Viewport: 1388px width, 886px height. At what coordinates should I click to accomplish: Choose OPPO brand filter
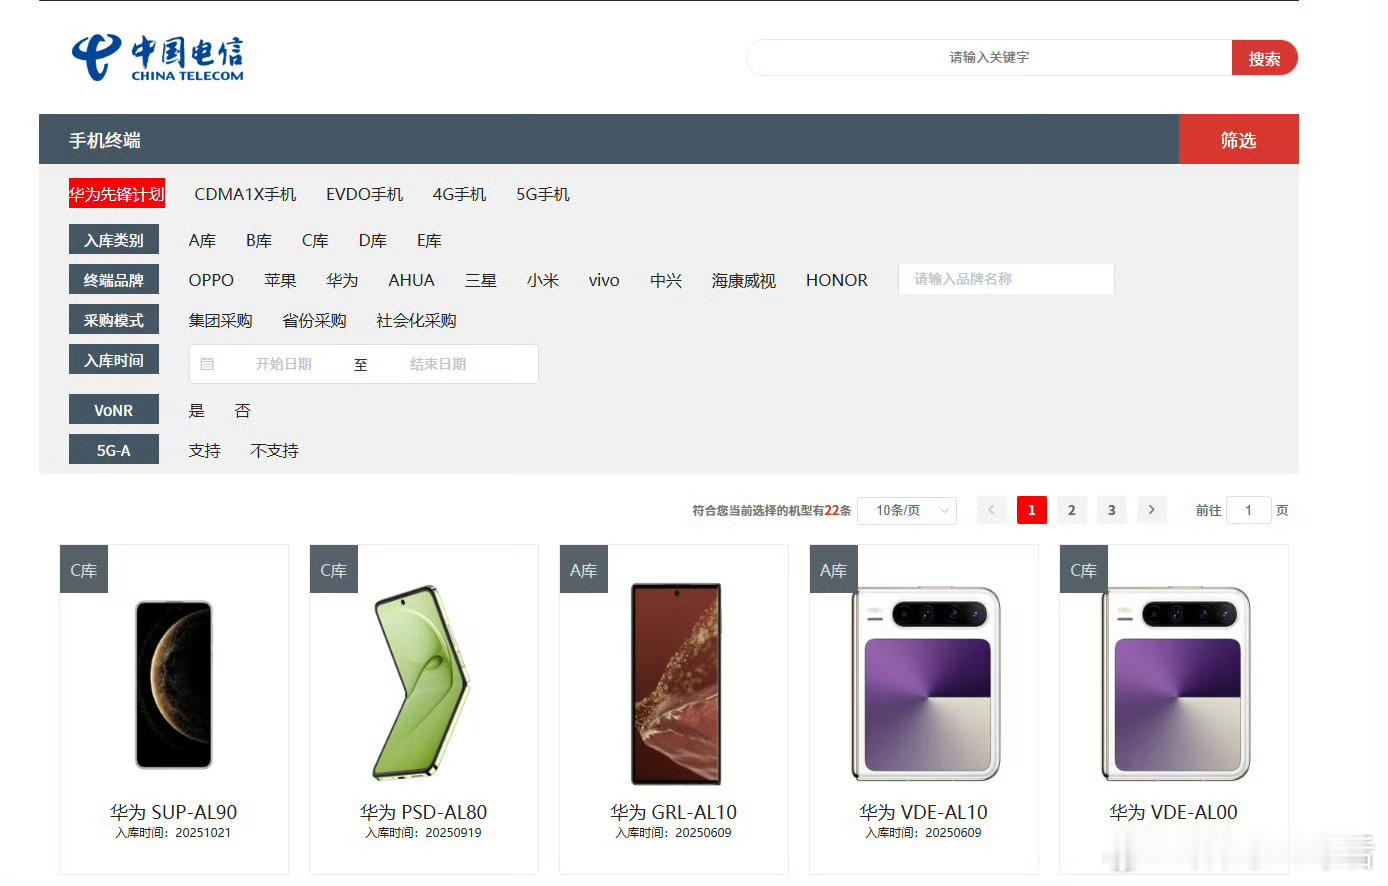211,281
